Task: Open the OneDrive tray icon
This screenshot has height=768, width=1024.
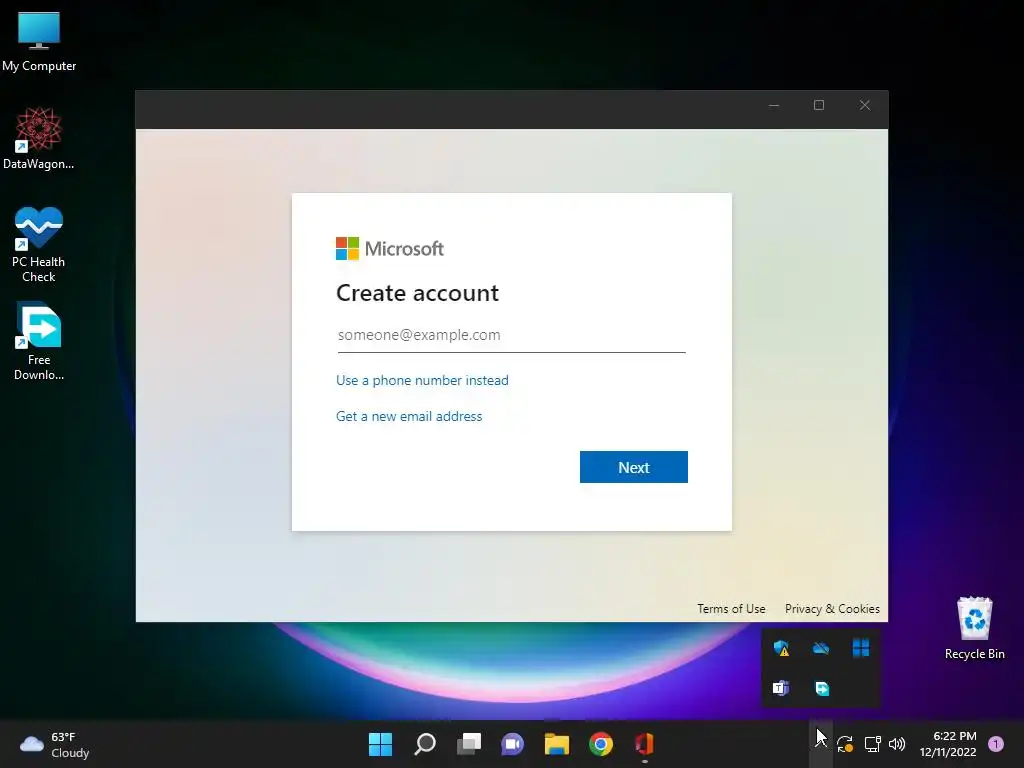Action: (x=821, y=648)
